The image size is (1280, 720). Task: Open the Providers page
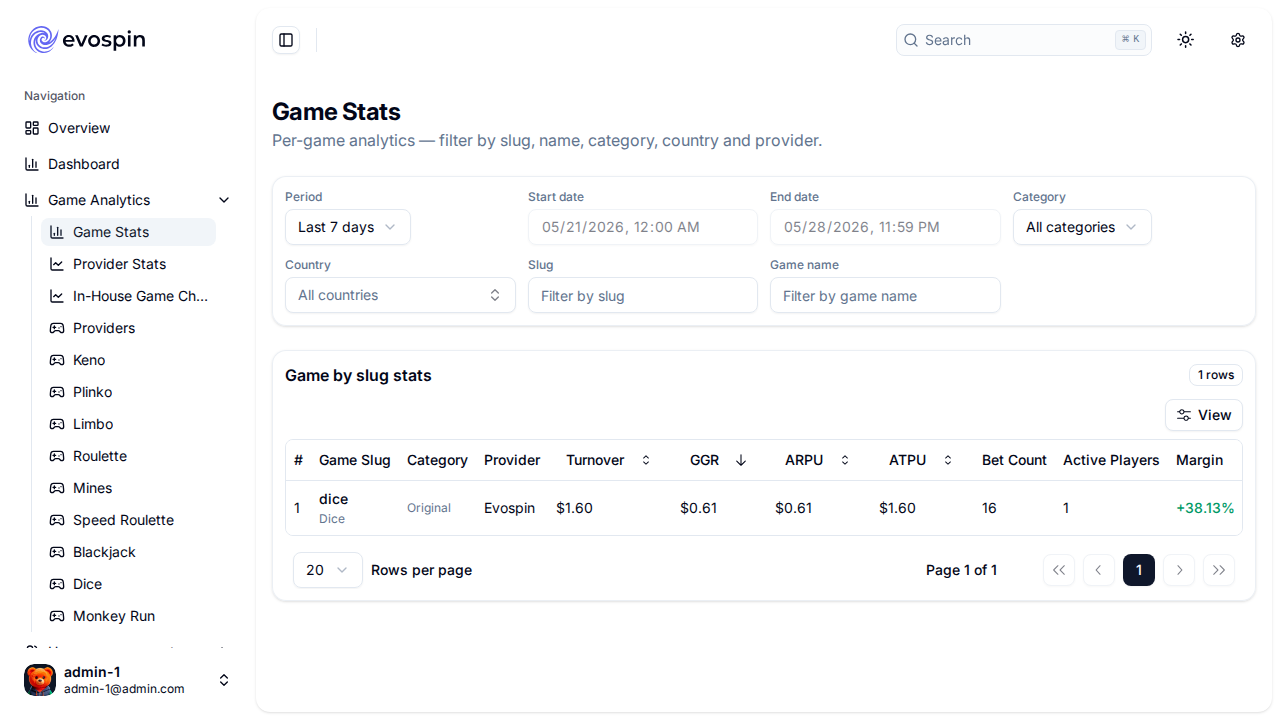[x=128, y=328]
